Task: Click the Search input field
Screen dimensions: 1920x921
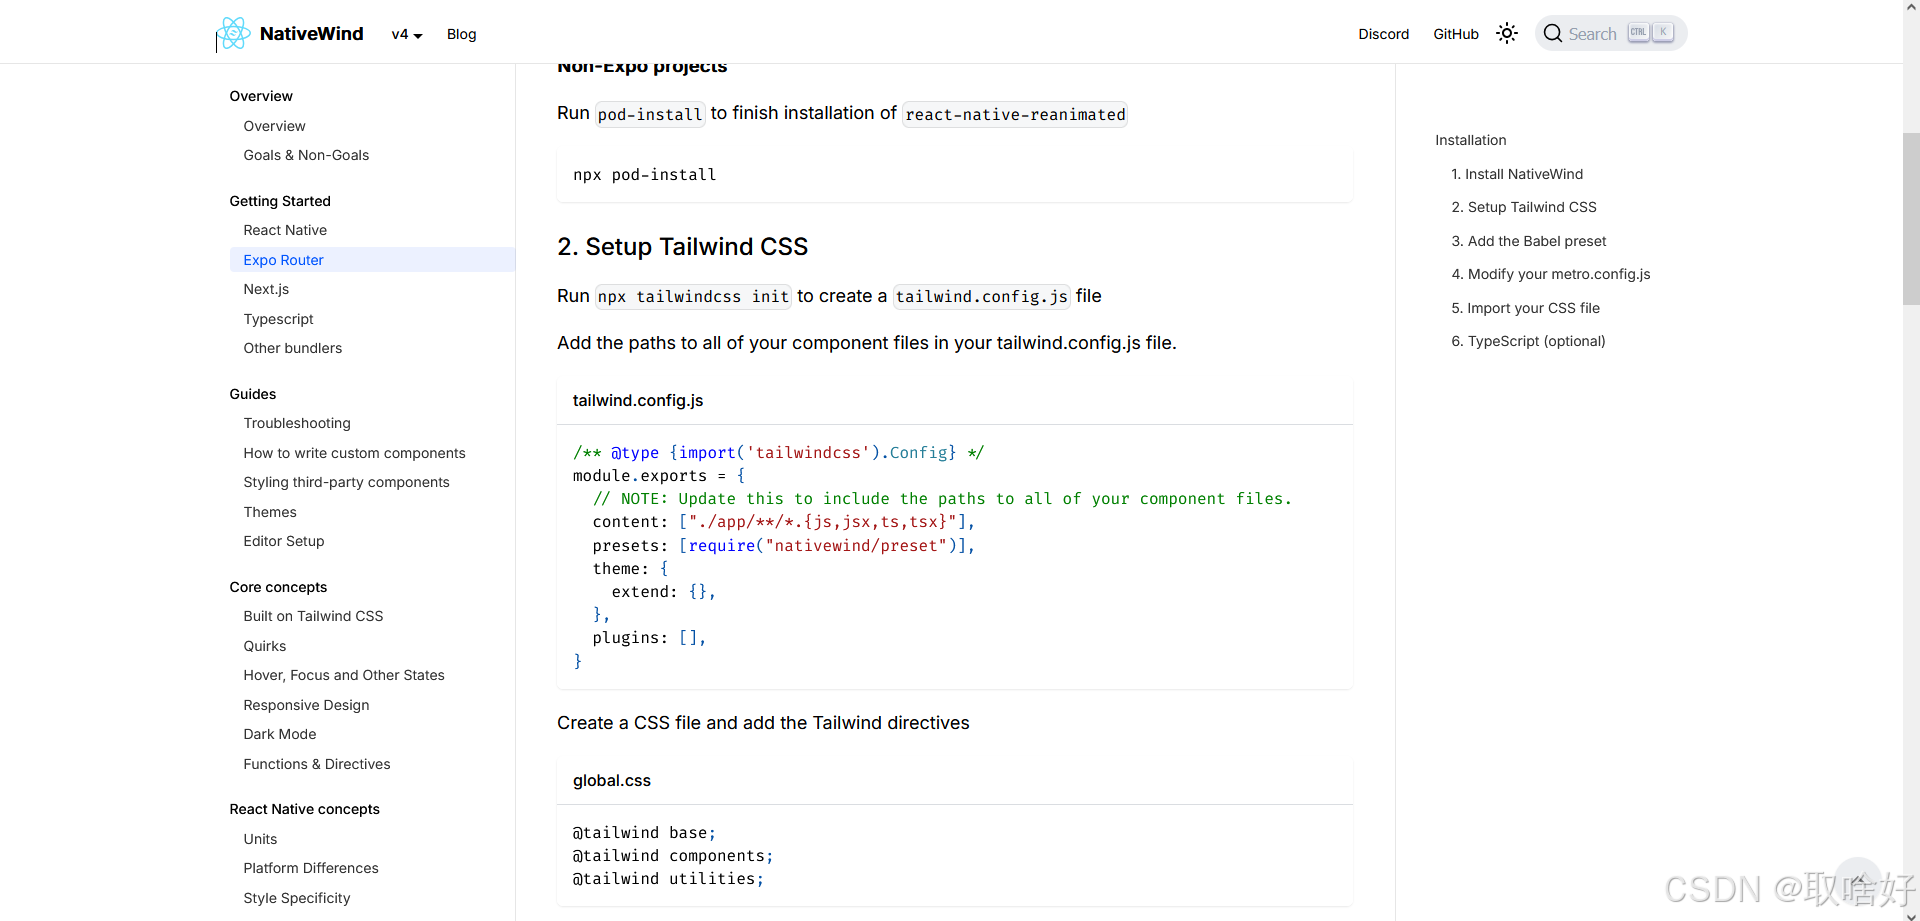Action: 1611,33
